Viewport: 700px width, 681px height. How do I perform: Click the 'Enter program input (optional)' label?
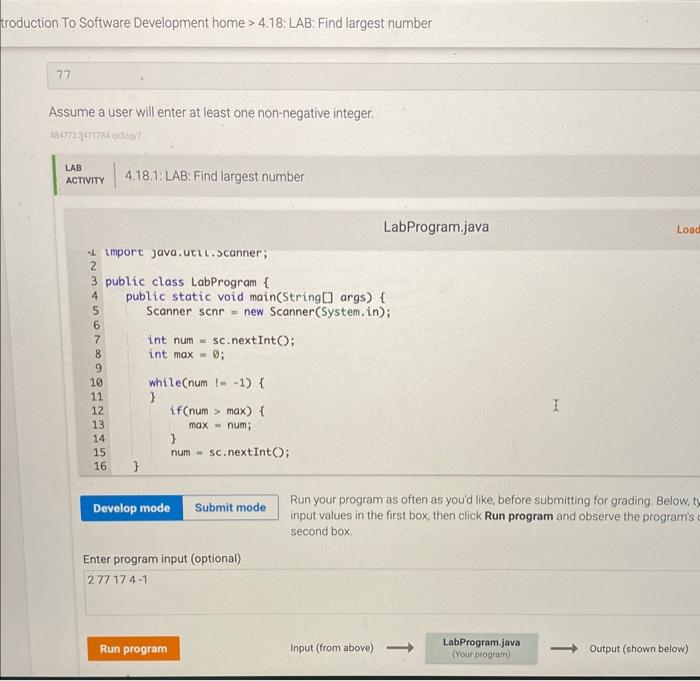click(x=162, y=559)
